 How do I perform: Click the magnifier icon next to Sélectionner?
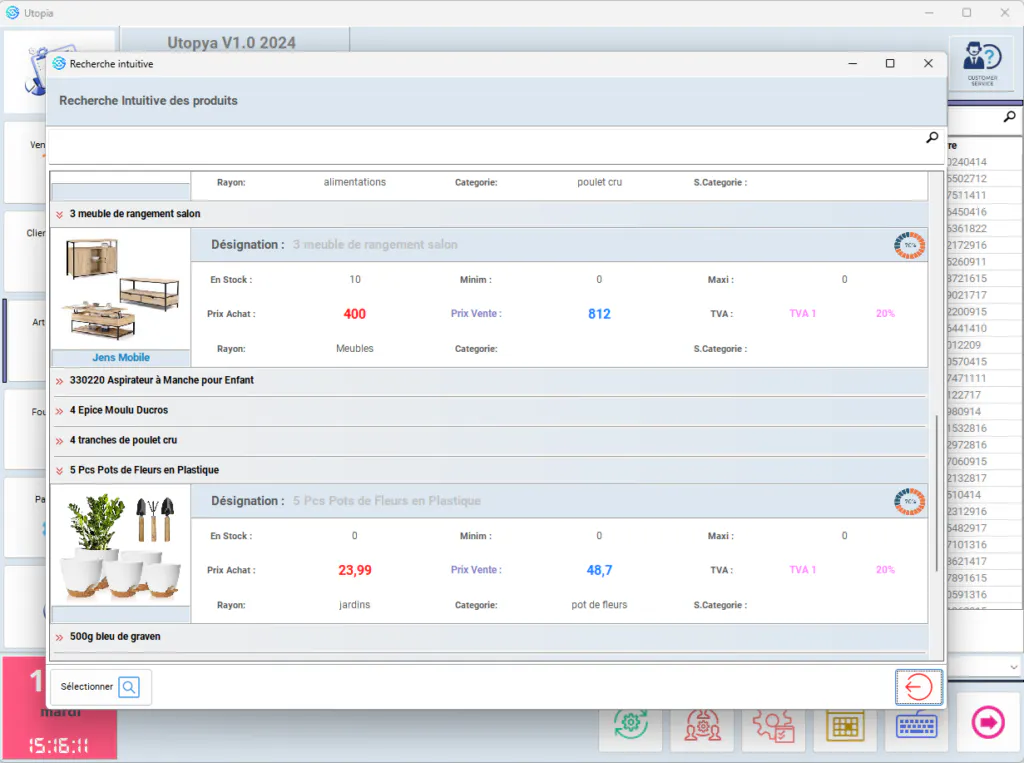coord(129,687)
